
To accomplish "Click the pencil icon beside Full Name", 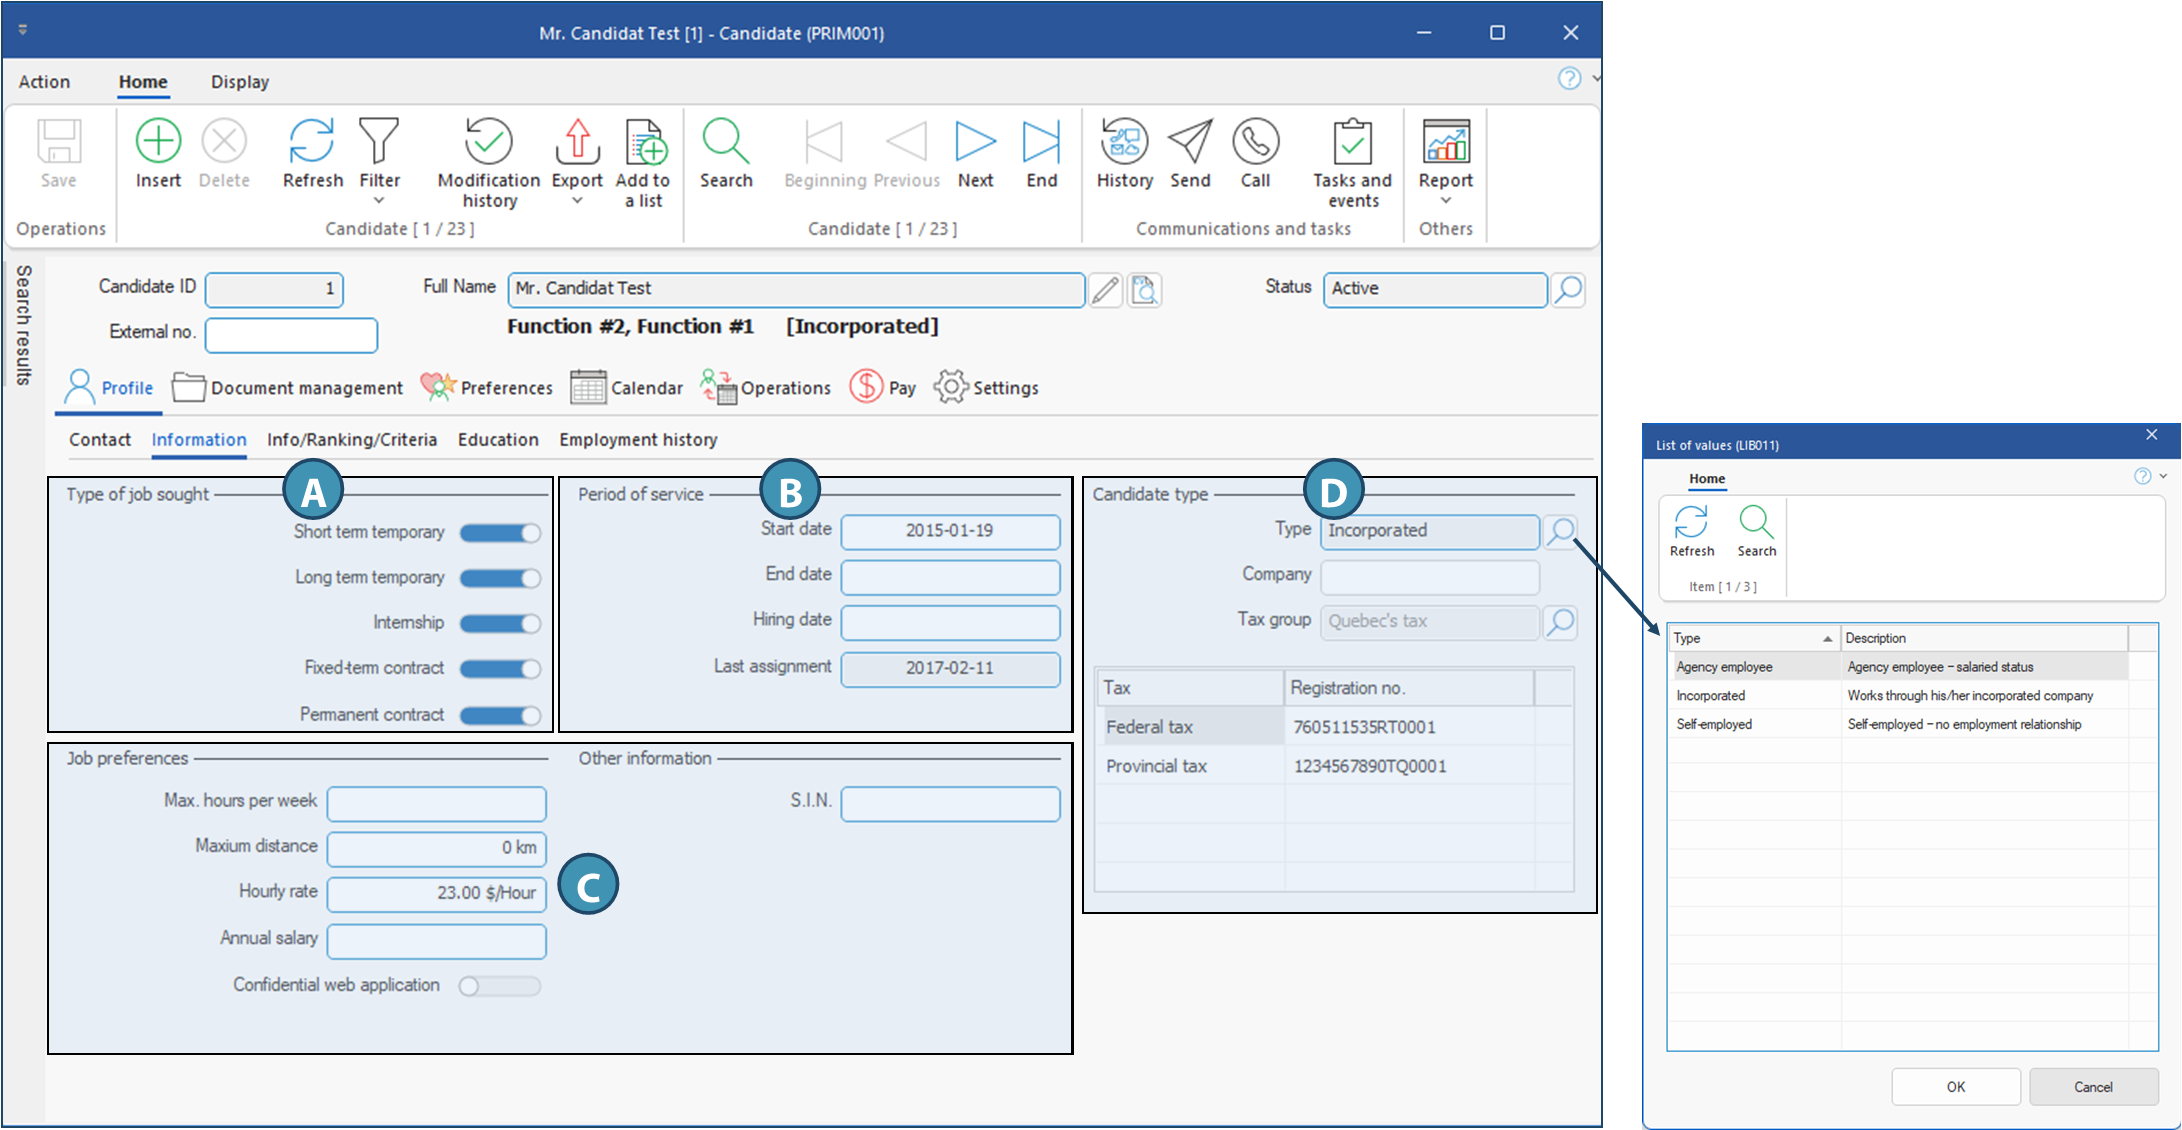I will click(1105, 290).
